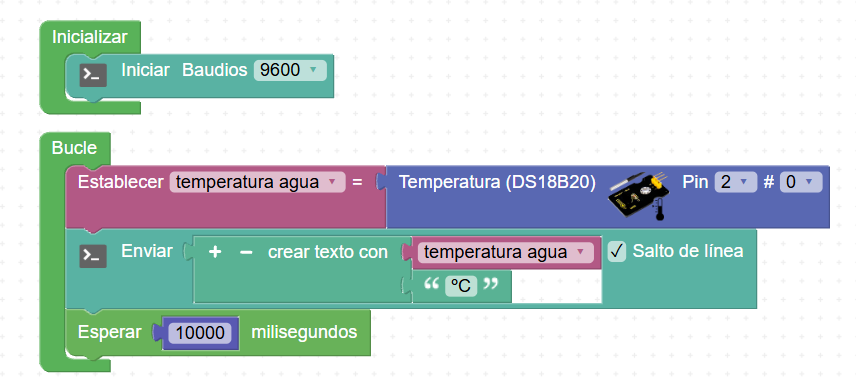Remove a text input with minus icon
Image resolution: width=856 pixels, height=381 pixels.
(x=246, y=252)
